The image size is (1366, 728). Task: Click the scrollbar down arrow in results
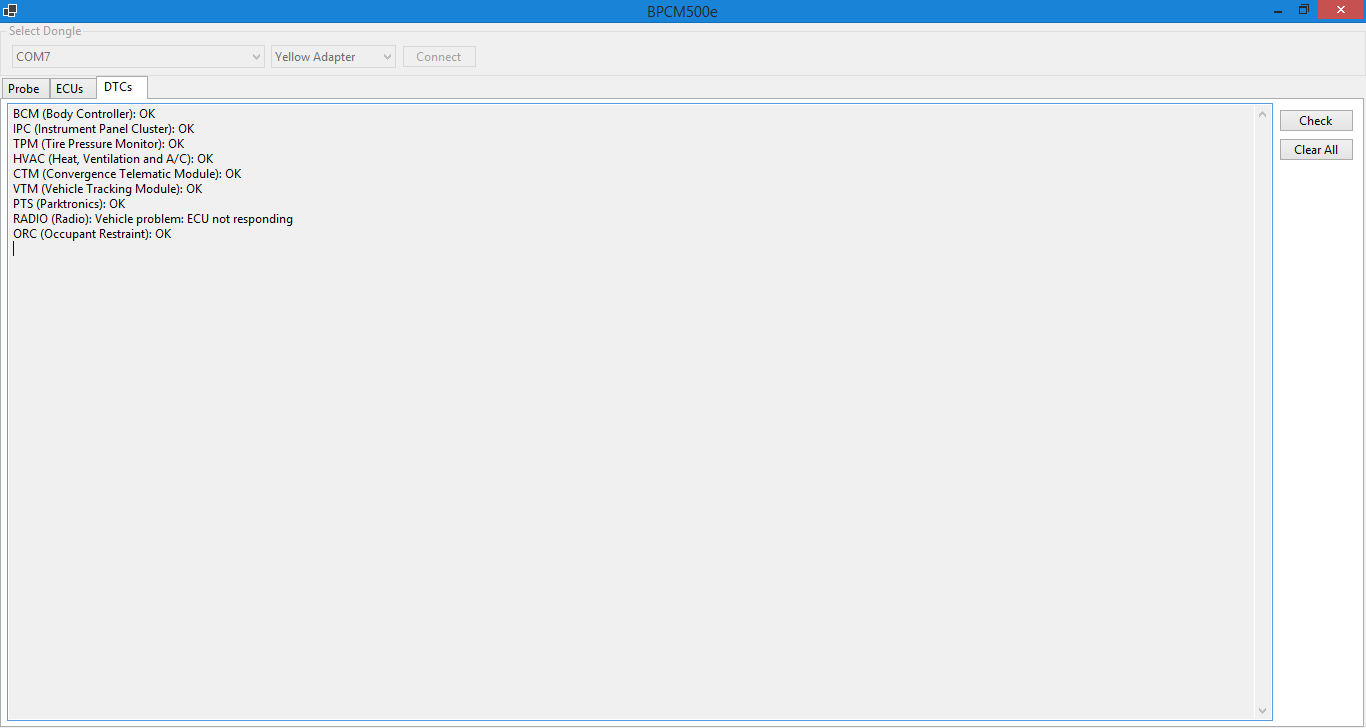pos(1262,711)
